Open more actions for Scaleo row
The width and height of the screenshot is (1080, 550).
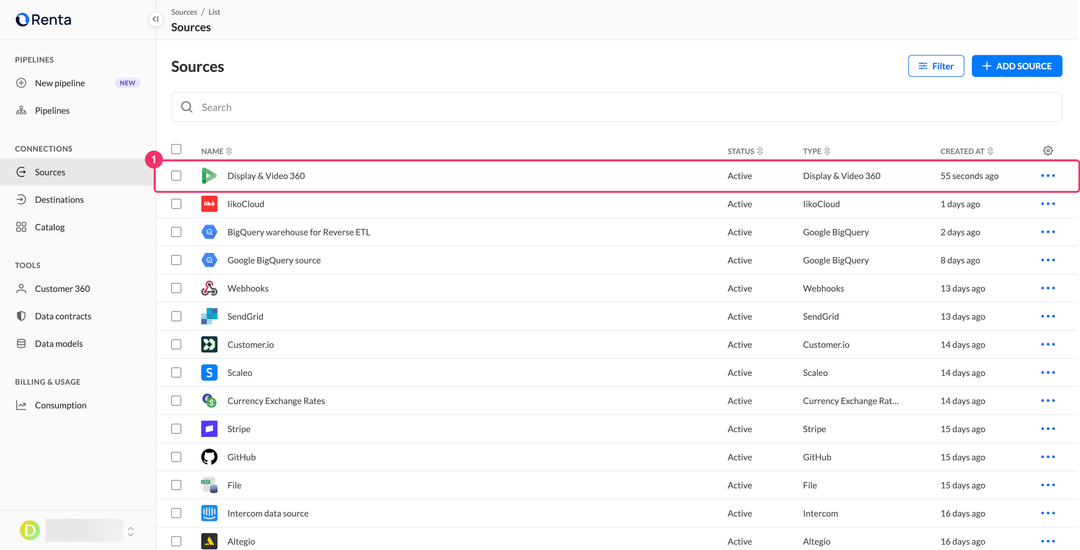coord(1048,372)
